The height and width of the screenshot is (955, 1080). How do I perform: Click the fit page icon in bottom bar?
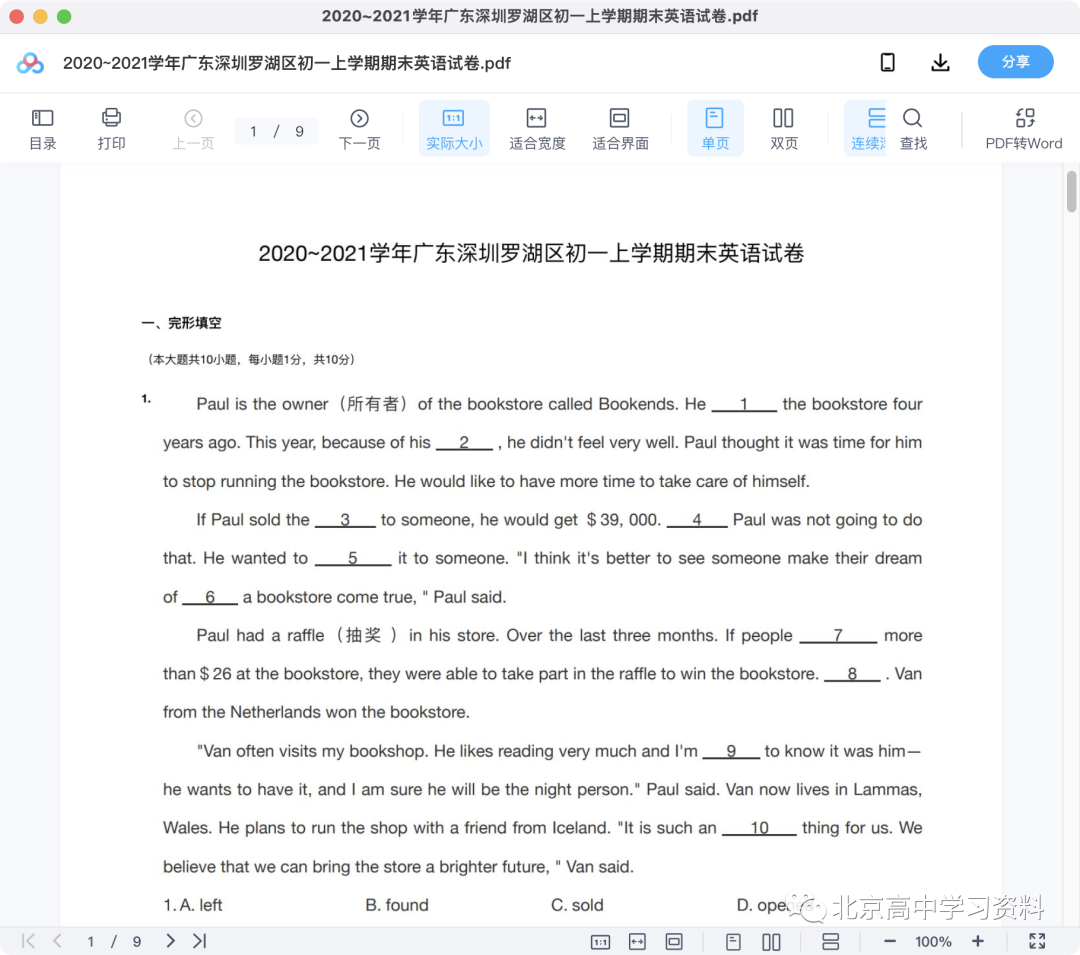[x=674, y=941]
